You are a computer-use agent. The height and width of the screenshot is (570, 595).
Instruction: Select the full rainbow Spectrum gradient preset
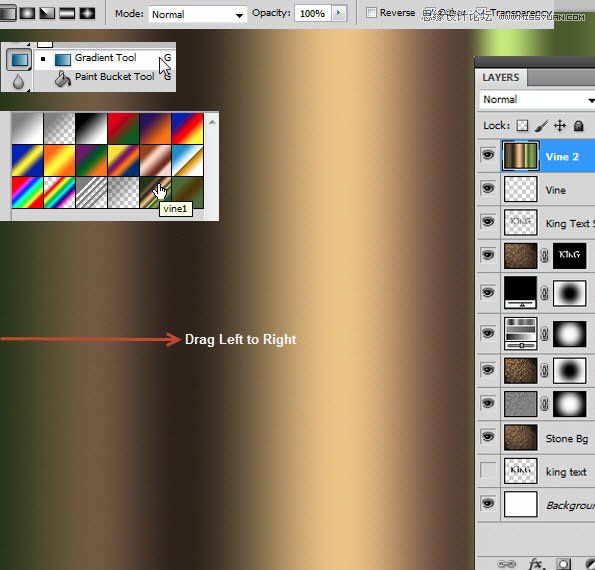pos(27,192)
